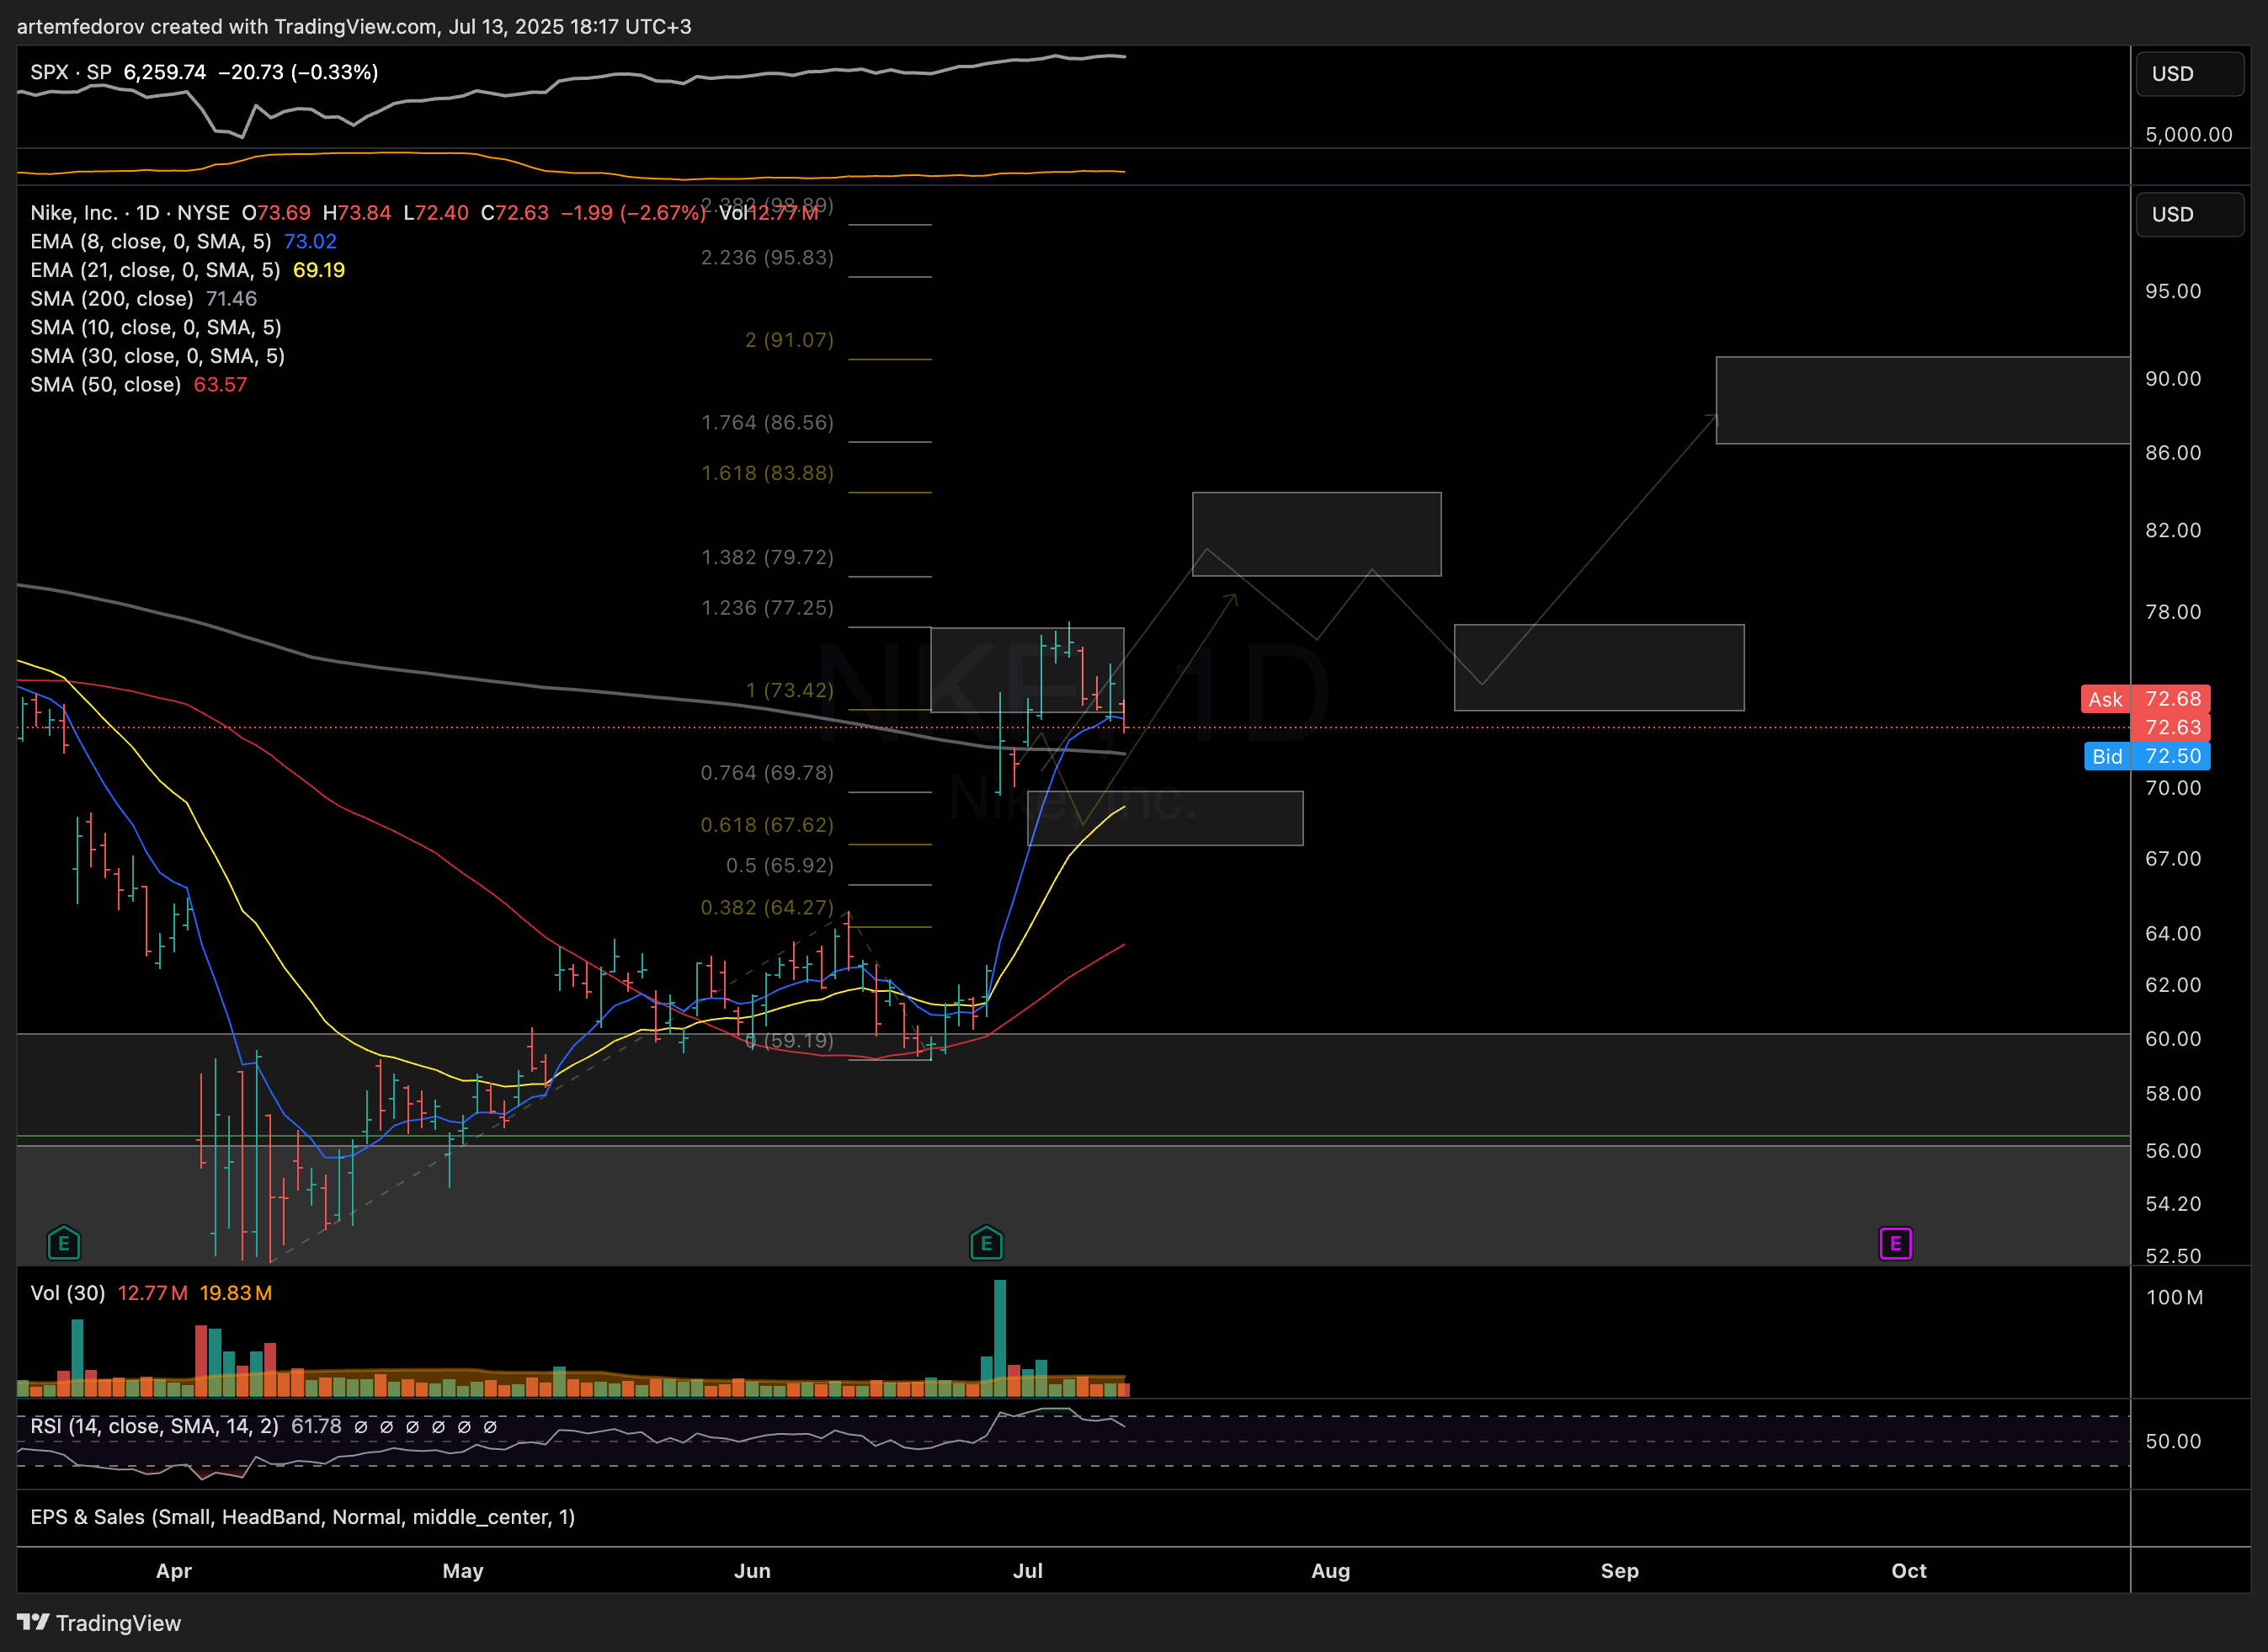The image size is (2268, 1652).
Task: Click the 95.00 price scale label
Action: point(2173,291)
